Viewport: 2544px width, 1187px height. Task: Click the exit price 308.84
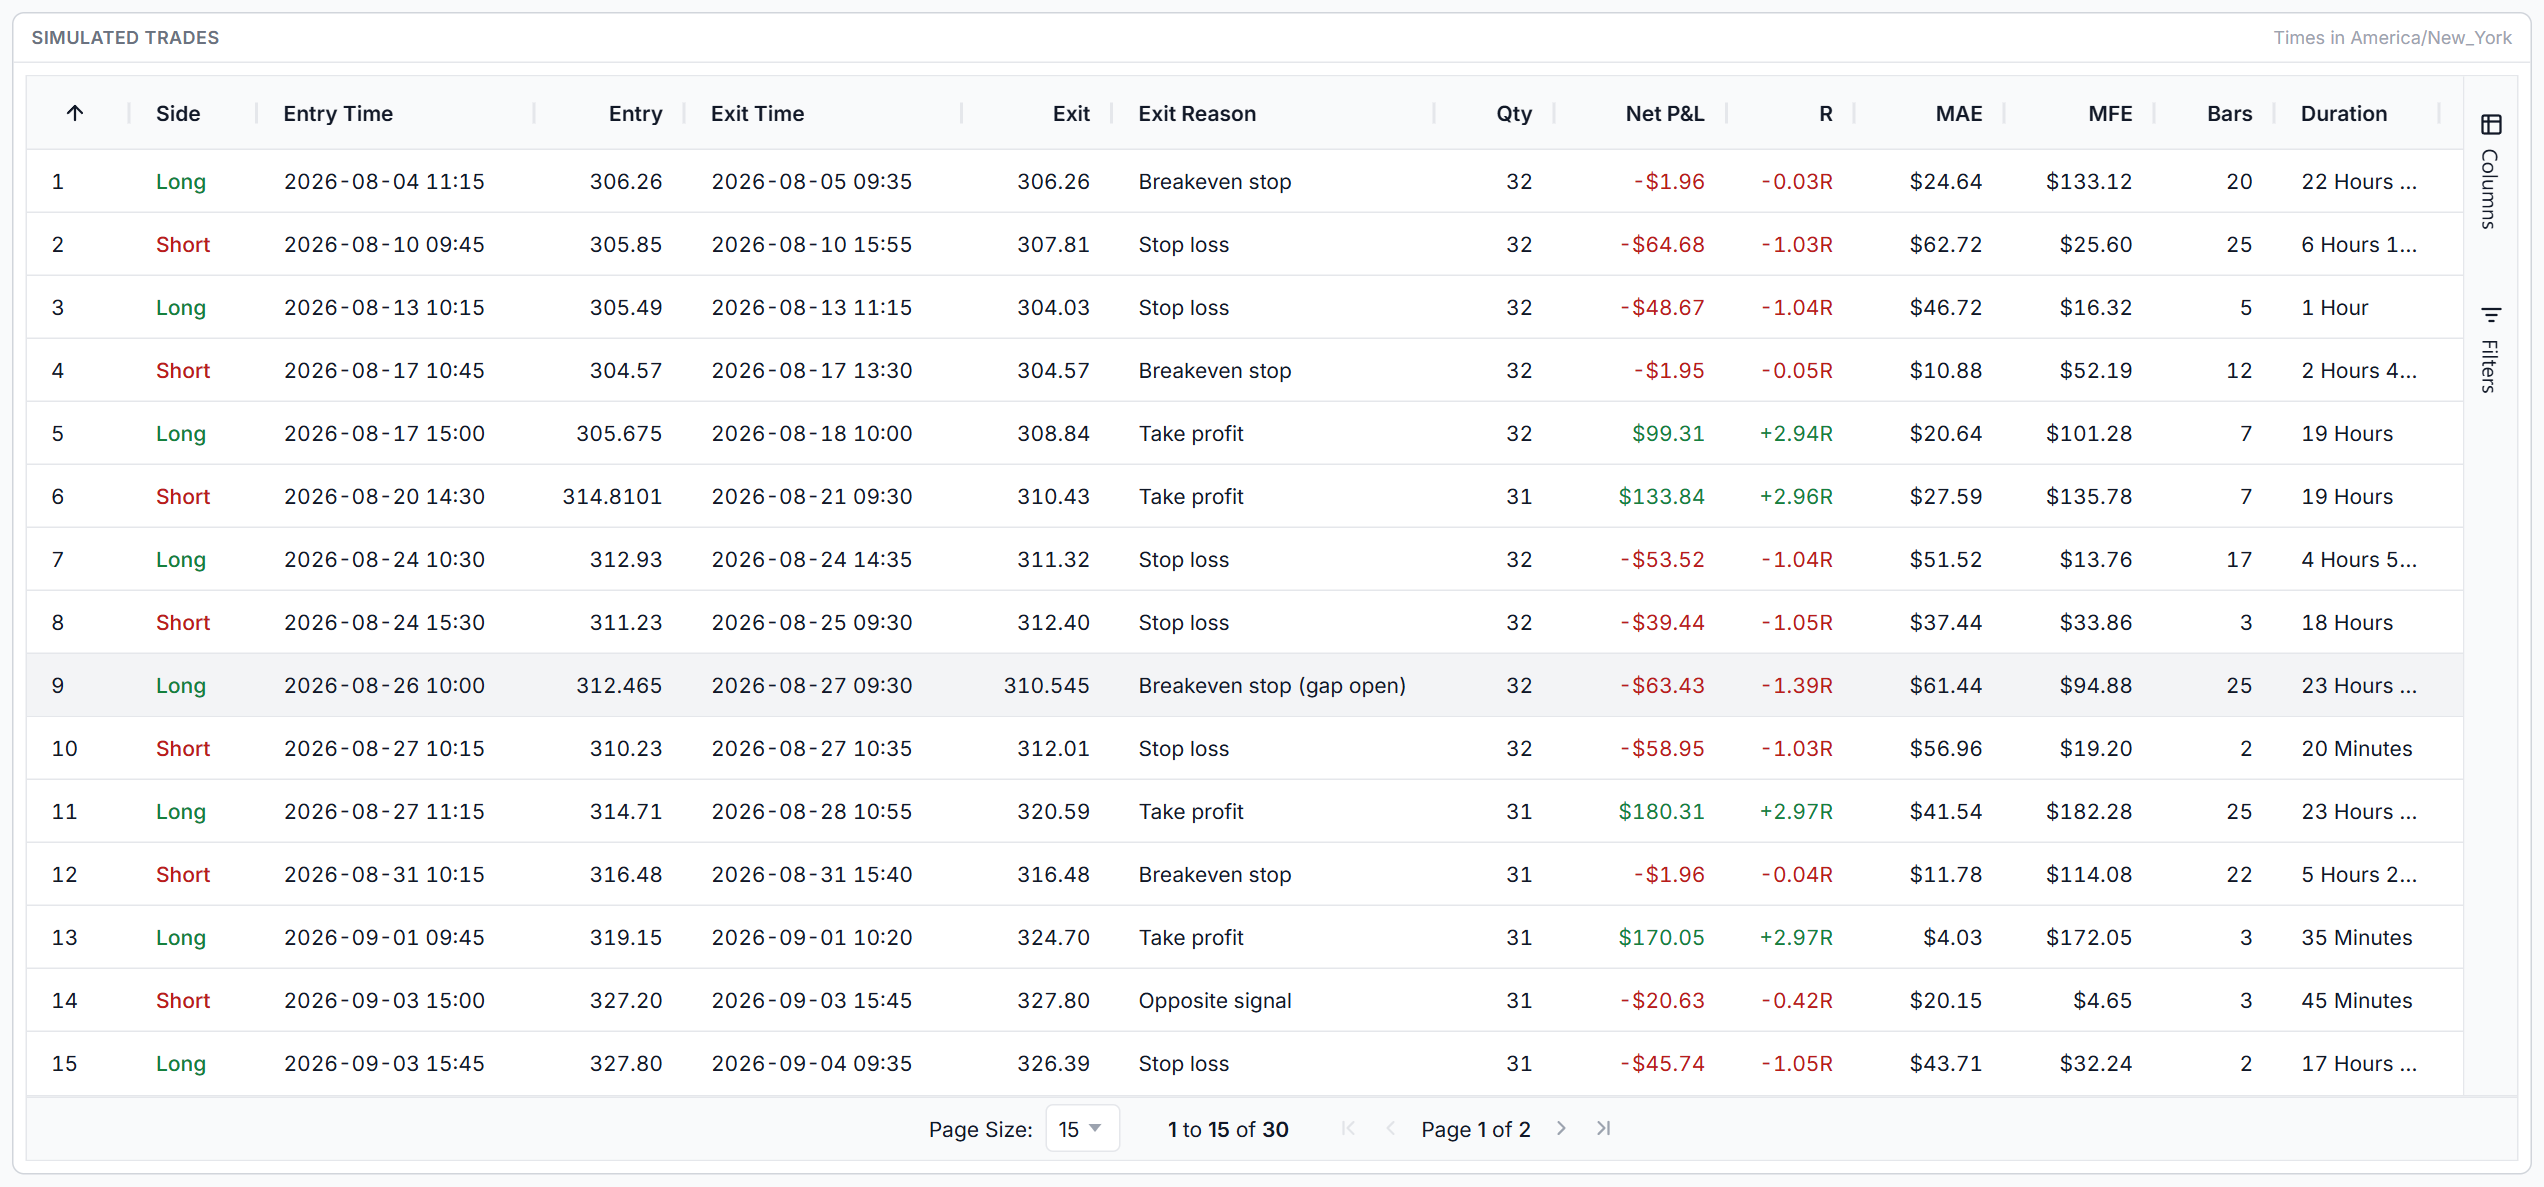pyautogui.click(x=1053, y=434)
